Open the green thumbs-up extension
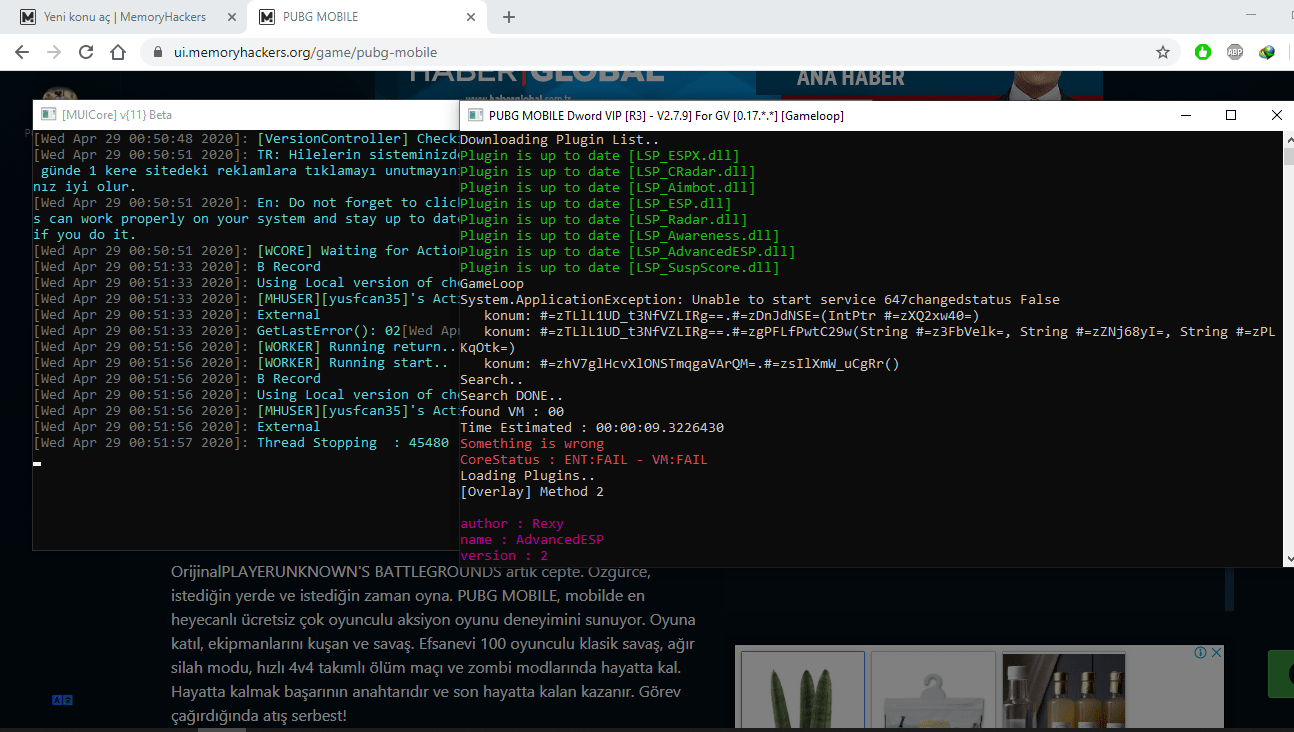The image size is (1294, 732). point(1203,52)
